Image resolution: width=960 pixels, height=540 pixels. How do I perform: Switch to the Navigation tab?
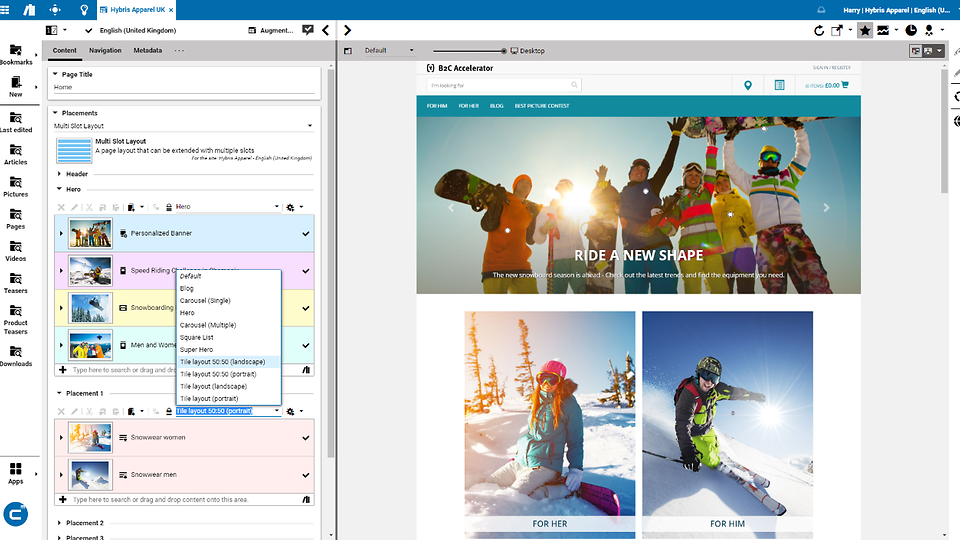pyautogui.click(x=105, y=50)
